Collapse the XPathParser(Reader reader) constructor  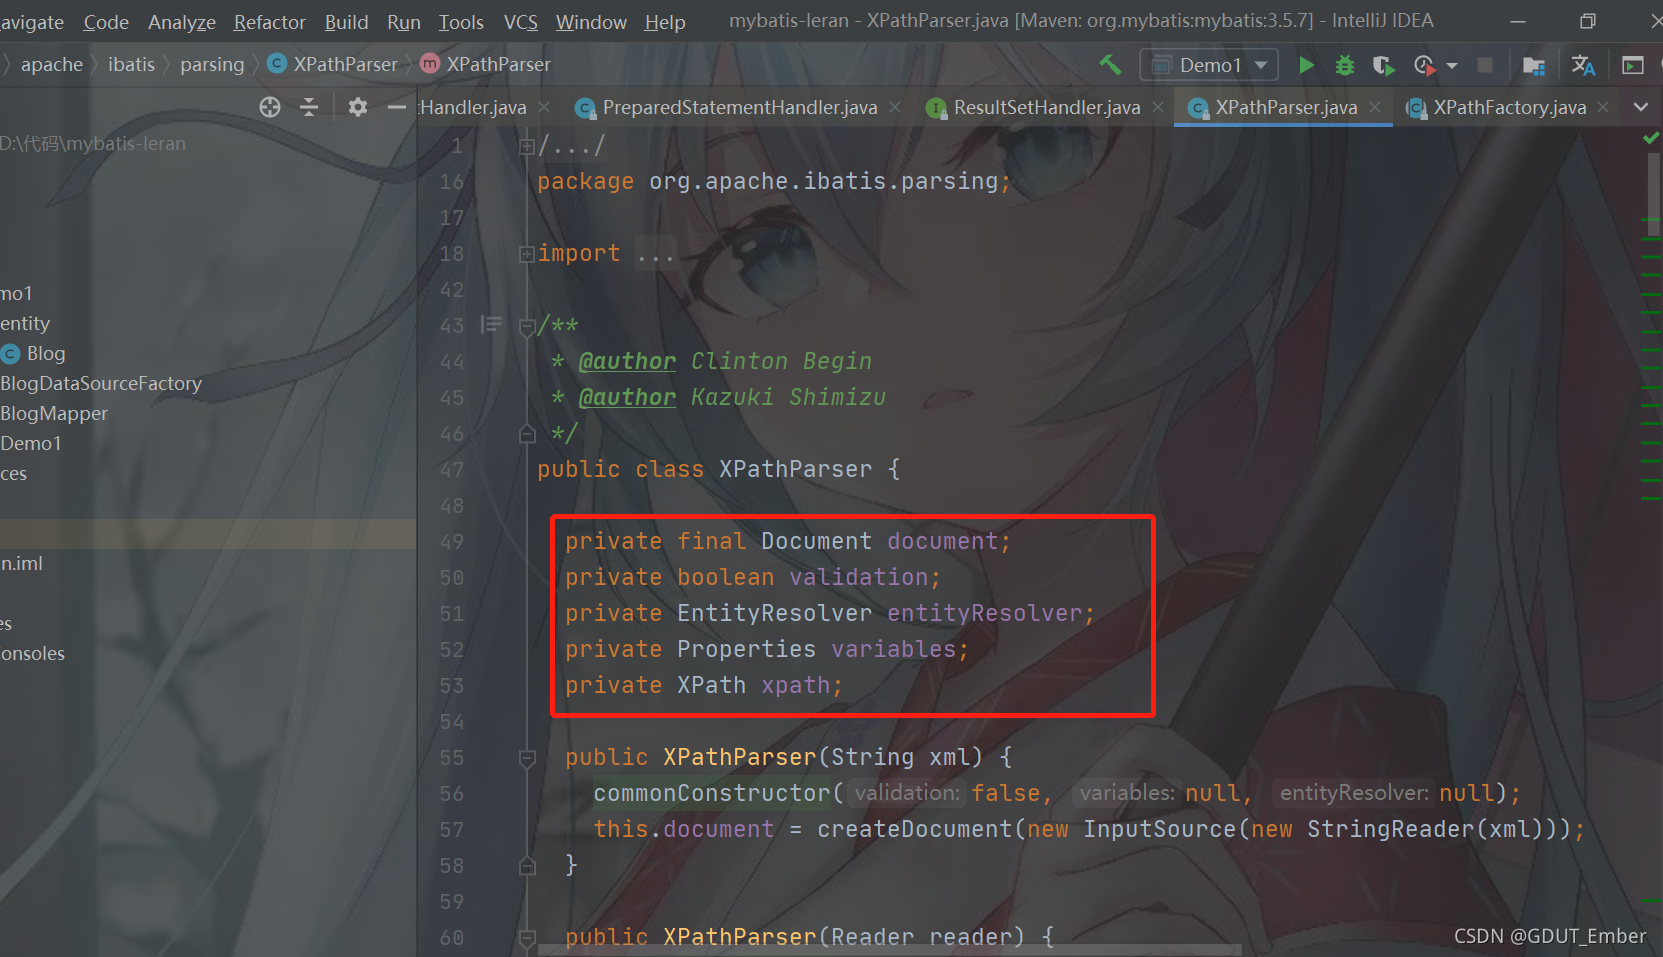tap(527, 938)
